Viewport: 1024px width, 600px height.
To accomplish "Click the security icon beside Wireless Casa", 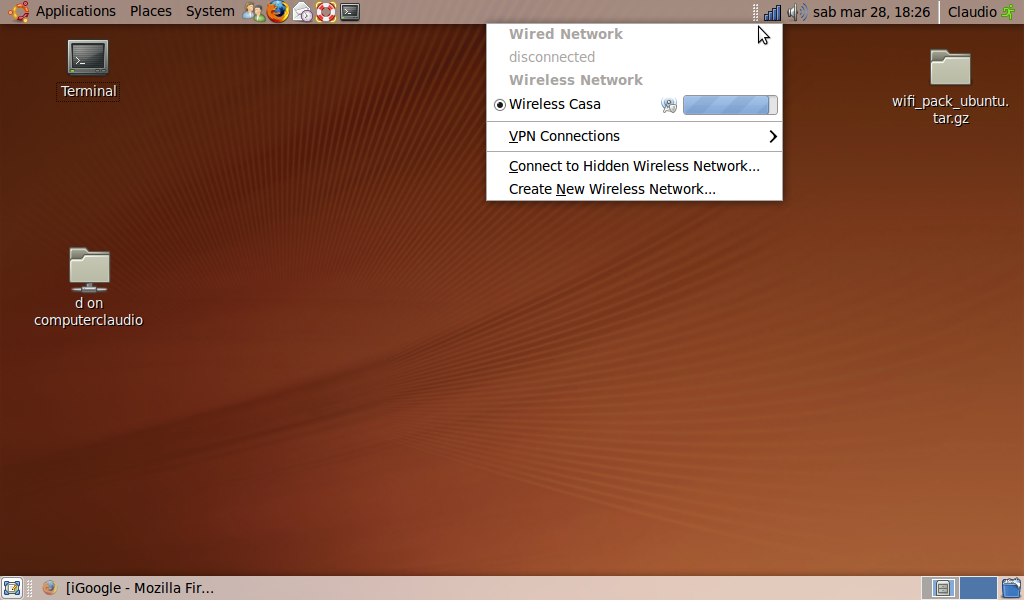I will pos(669,105).
